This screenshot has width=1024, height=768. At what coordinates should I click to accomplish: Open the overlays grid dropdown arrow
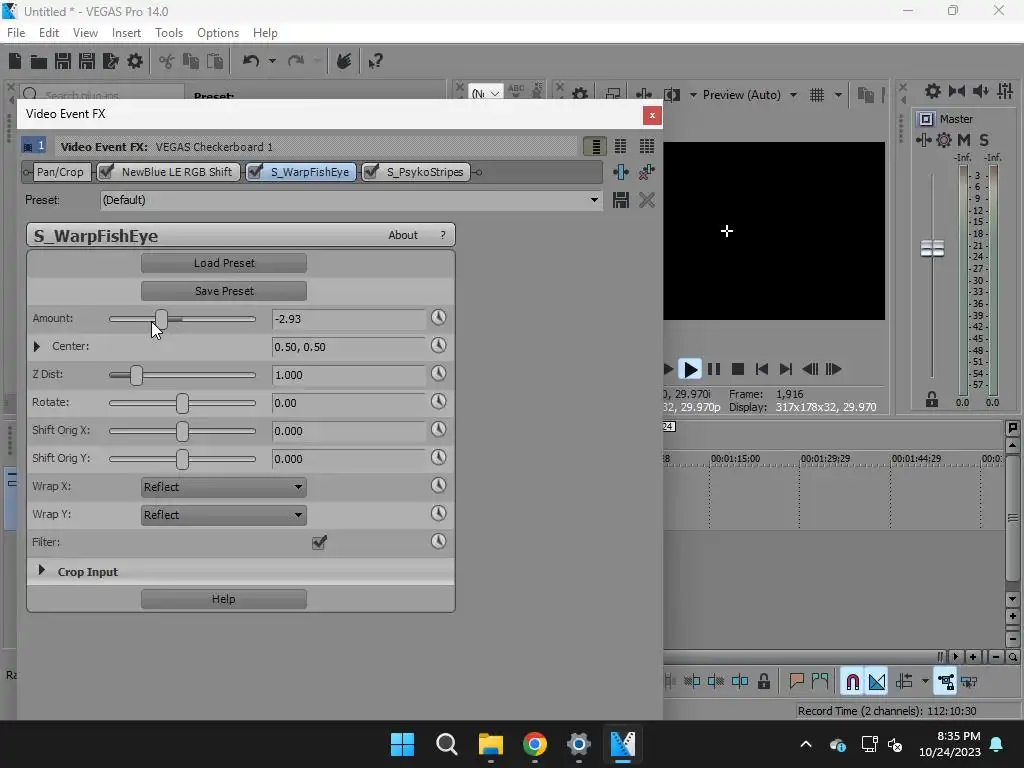pyautogui.click(x=839, y=95)
